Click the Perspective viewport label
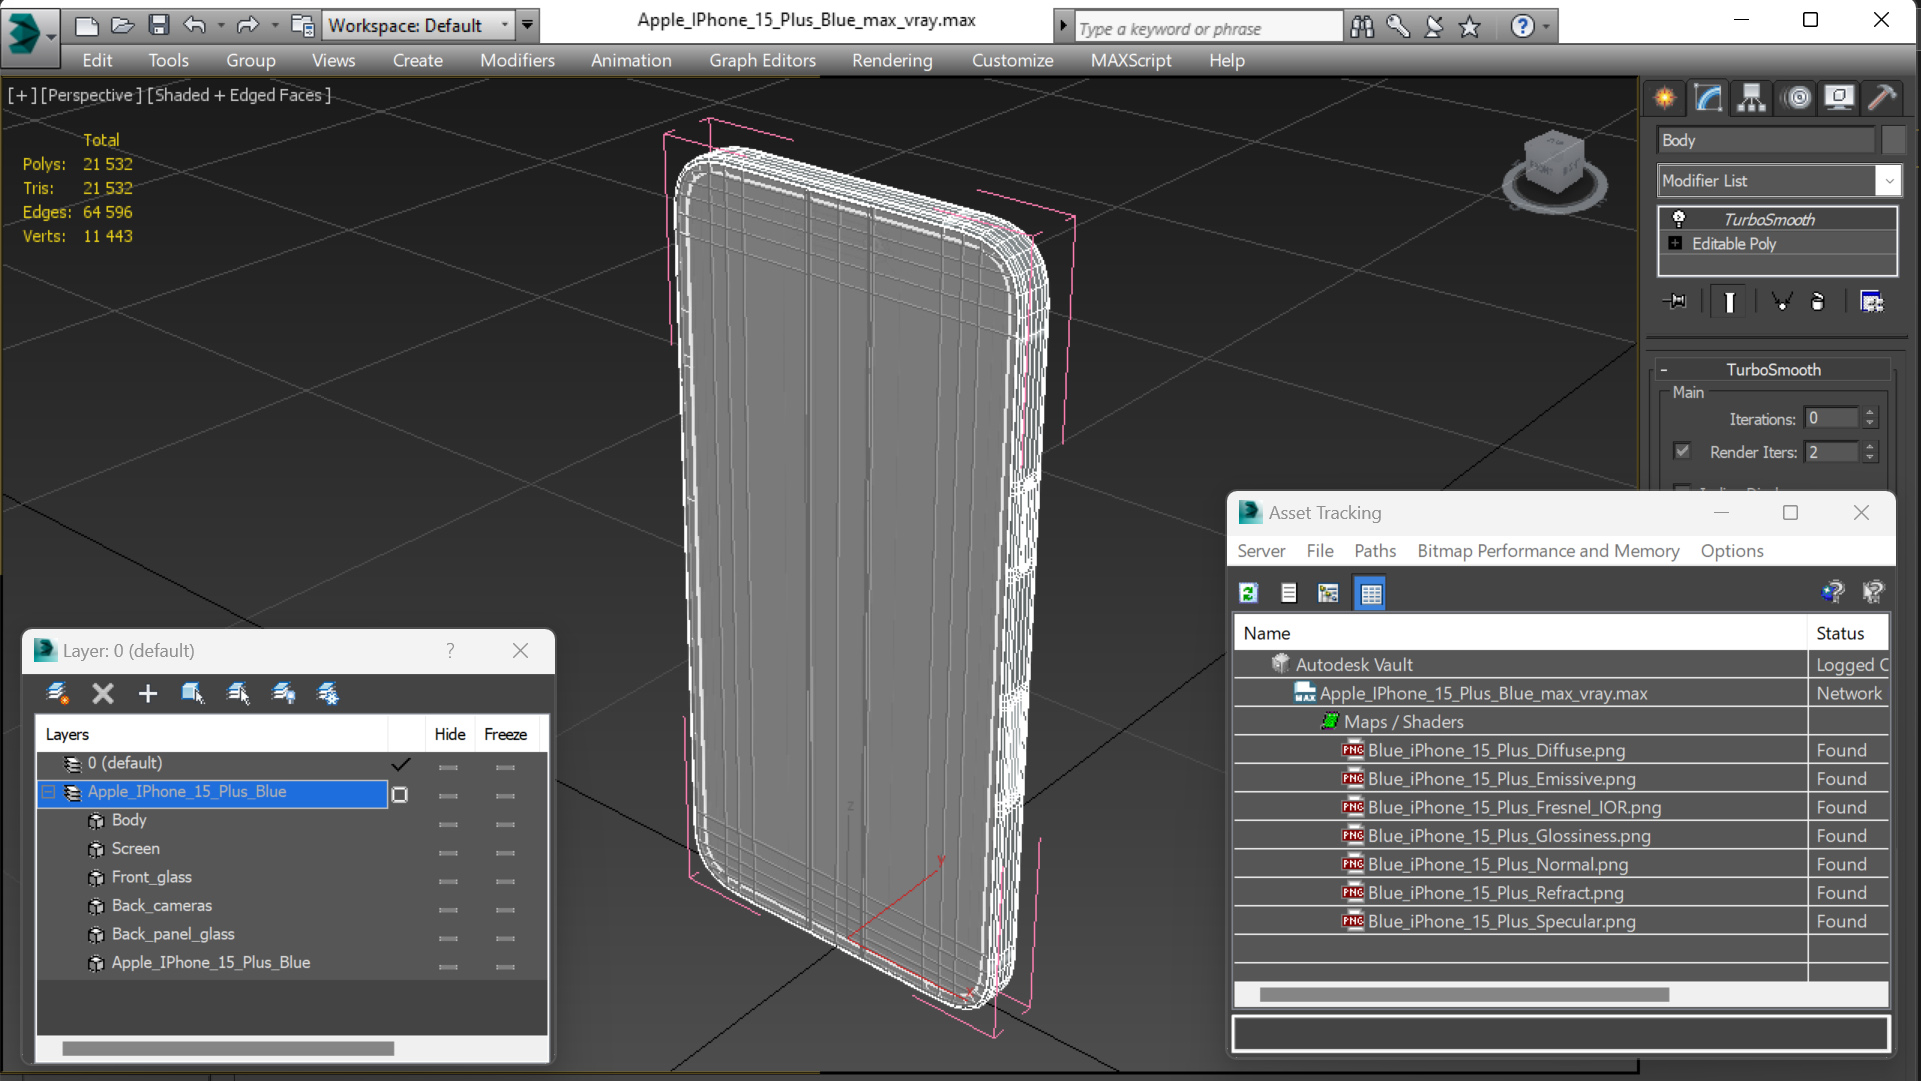Viewport: 1921px width, 1081px height. click(x=91, y=95)
